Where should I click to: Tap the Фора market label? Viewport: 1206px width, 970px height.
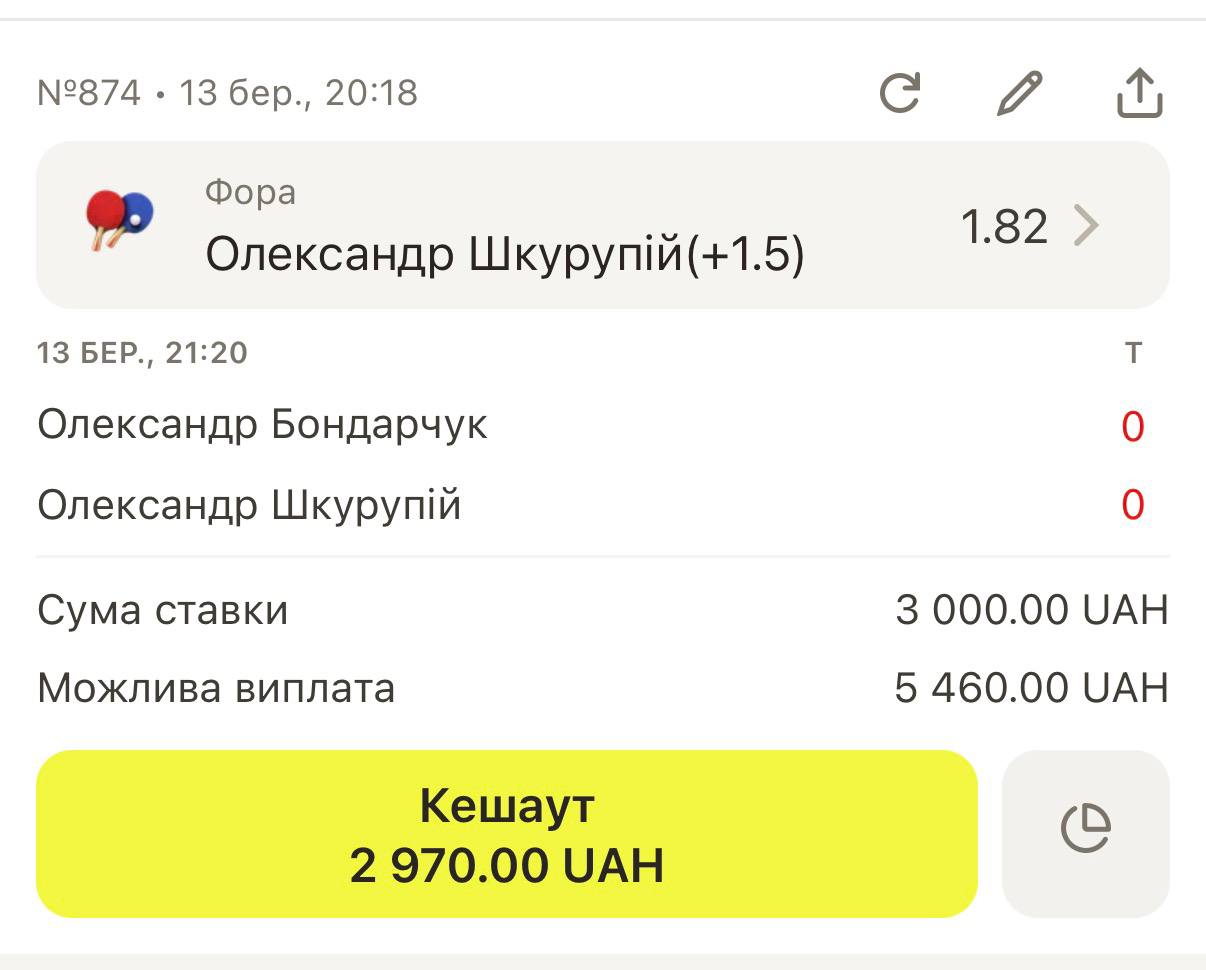pos(250,191)
